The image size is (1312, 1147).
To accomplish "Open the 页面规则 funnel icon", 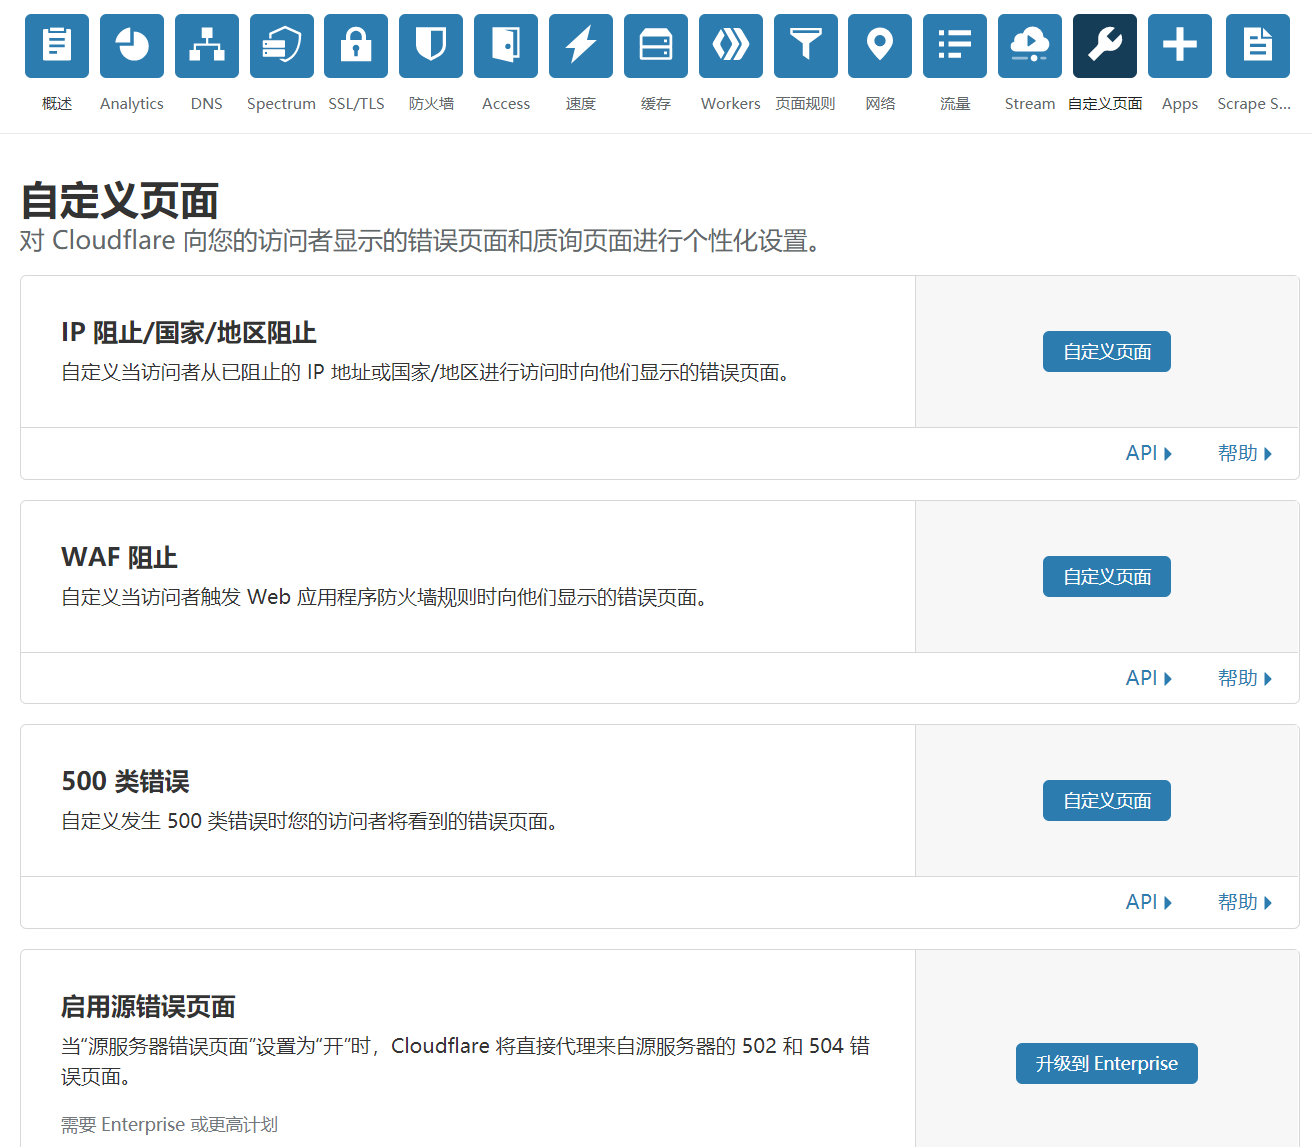I will 806,46.
